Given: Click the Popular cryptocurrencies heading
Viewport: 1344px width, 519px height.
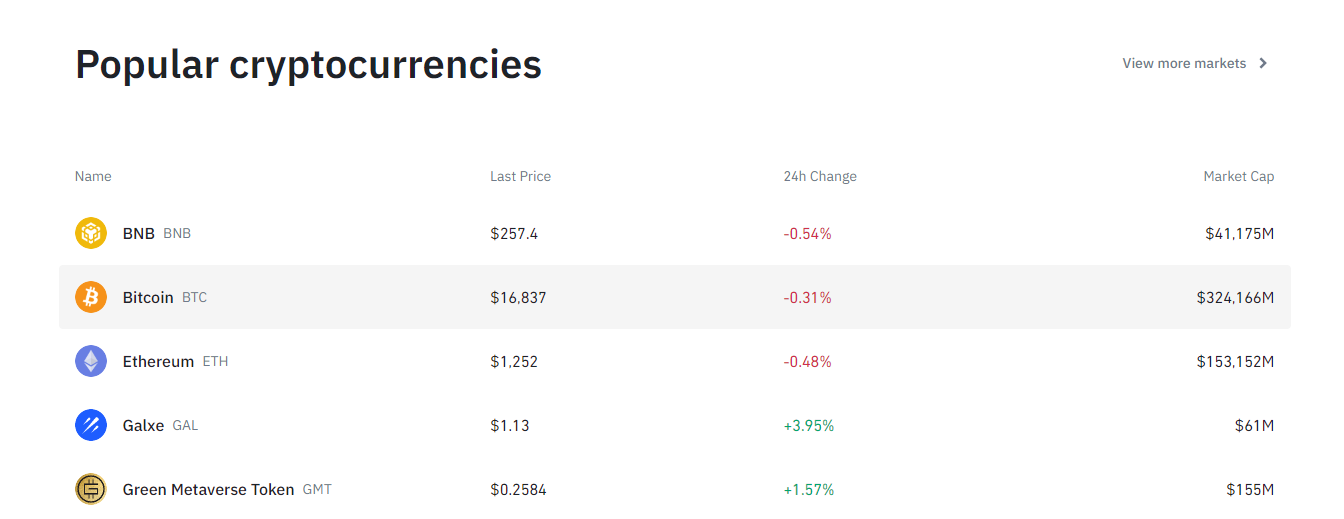Looking at the screenshot, I should (x=308, y=64).
